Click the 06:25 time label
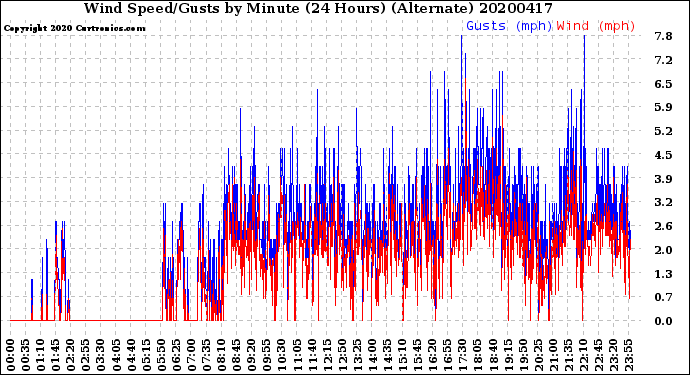690x375 pixels. (x=176, y=355)
